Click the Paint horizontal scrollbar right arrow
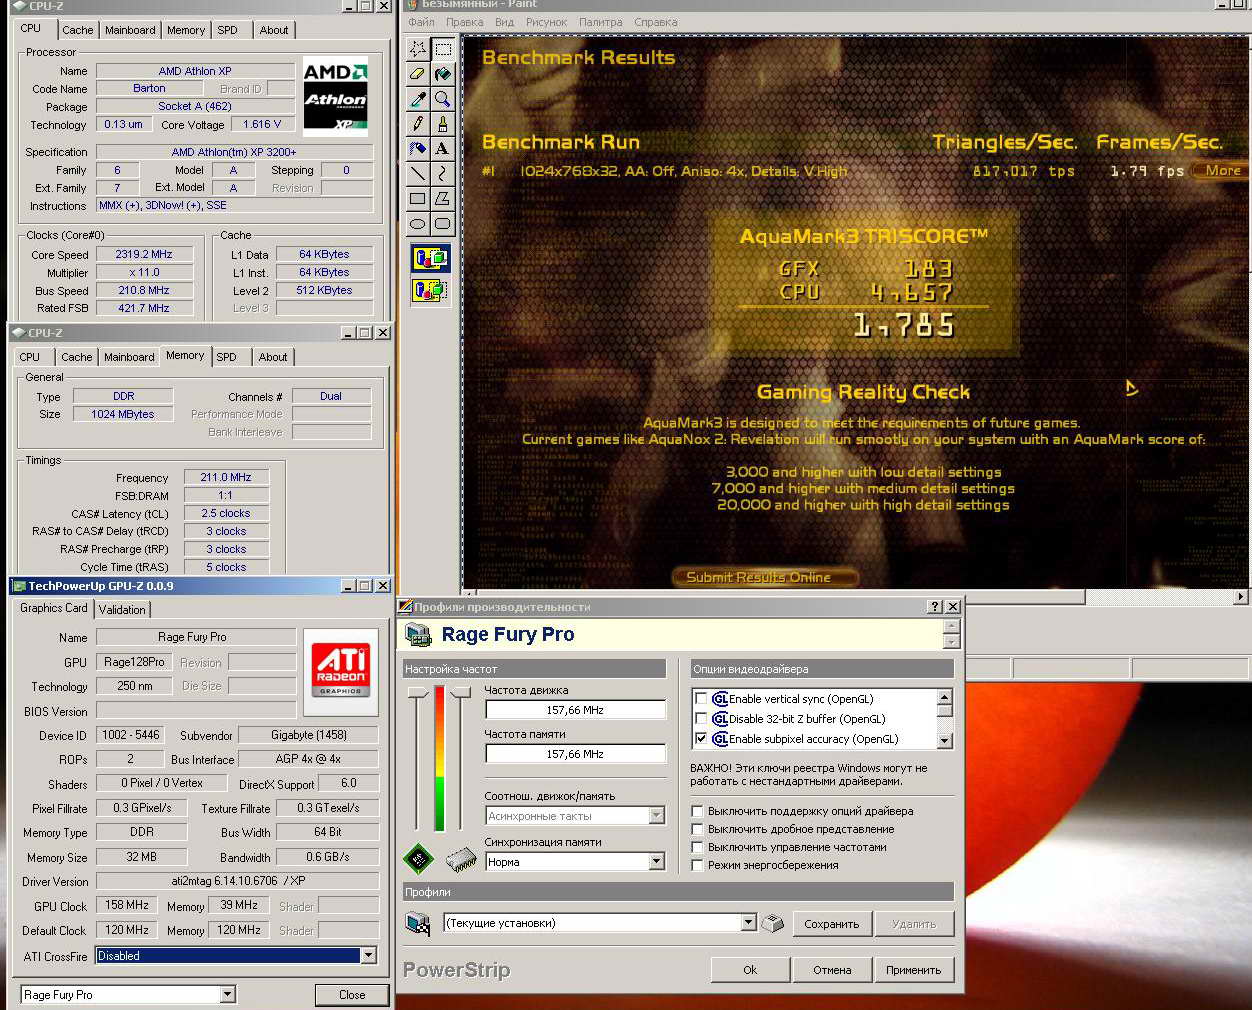1252x1010 pixels. pos(1240,597)
